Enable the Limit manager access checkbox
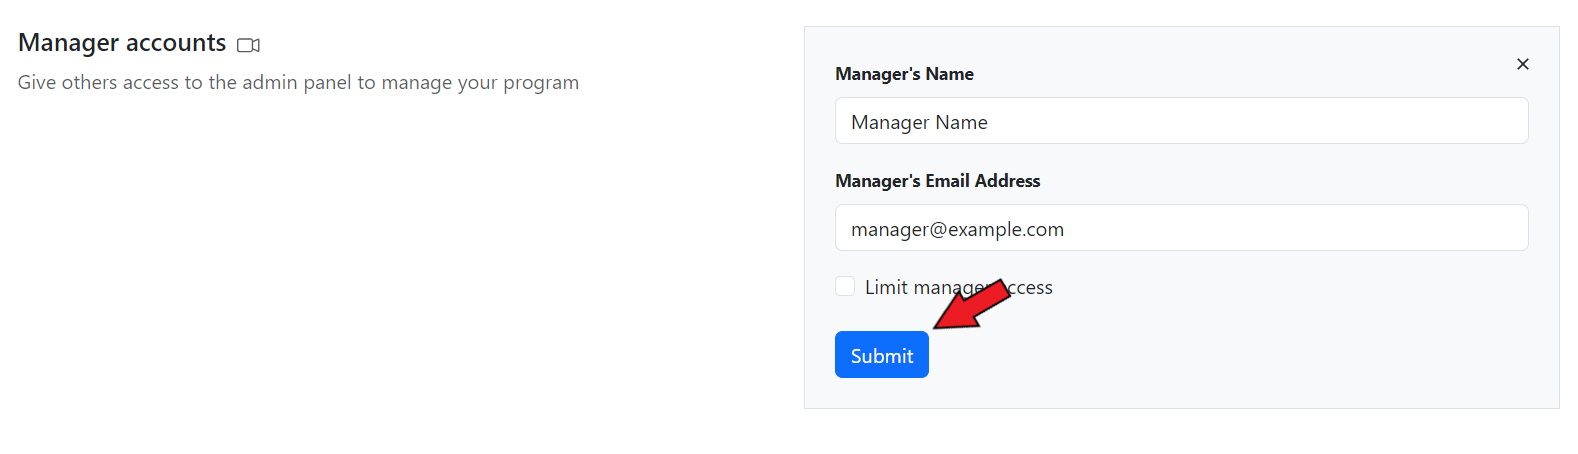Viewport: 1578px width, 454px height. click(x=845, y=287)
